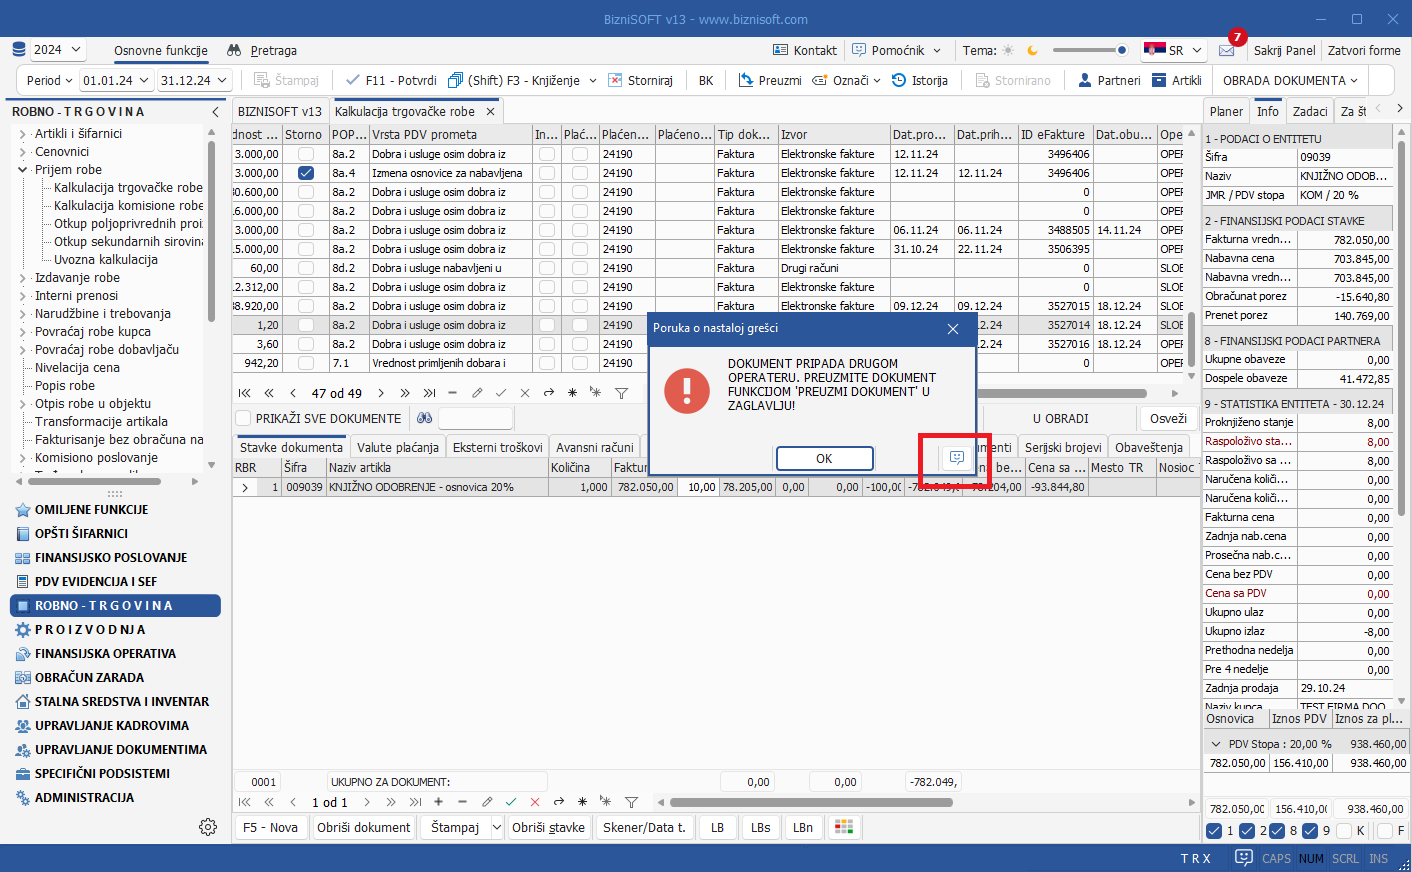Click the binoculars search icon

point(425,419)
